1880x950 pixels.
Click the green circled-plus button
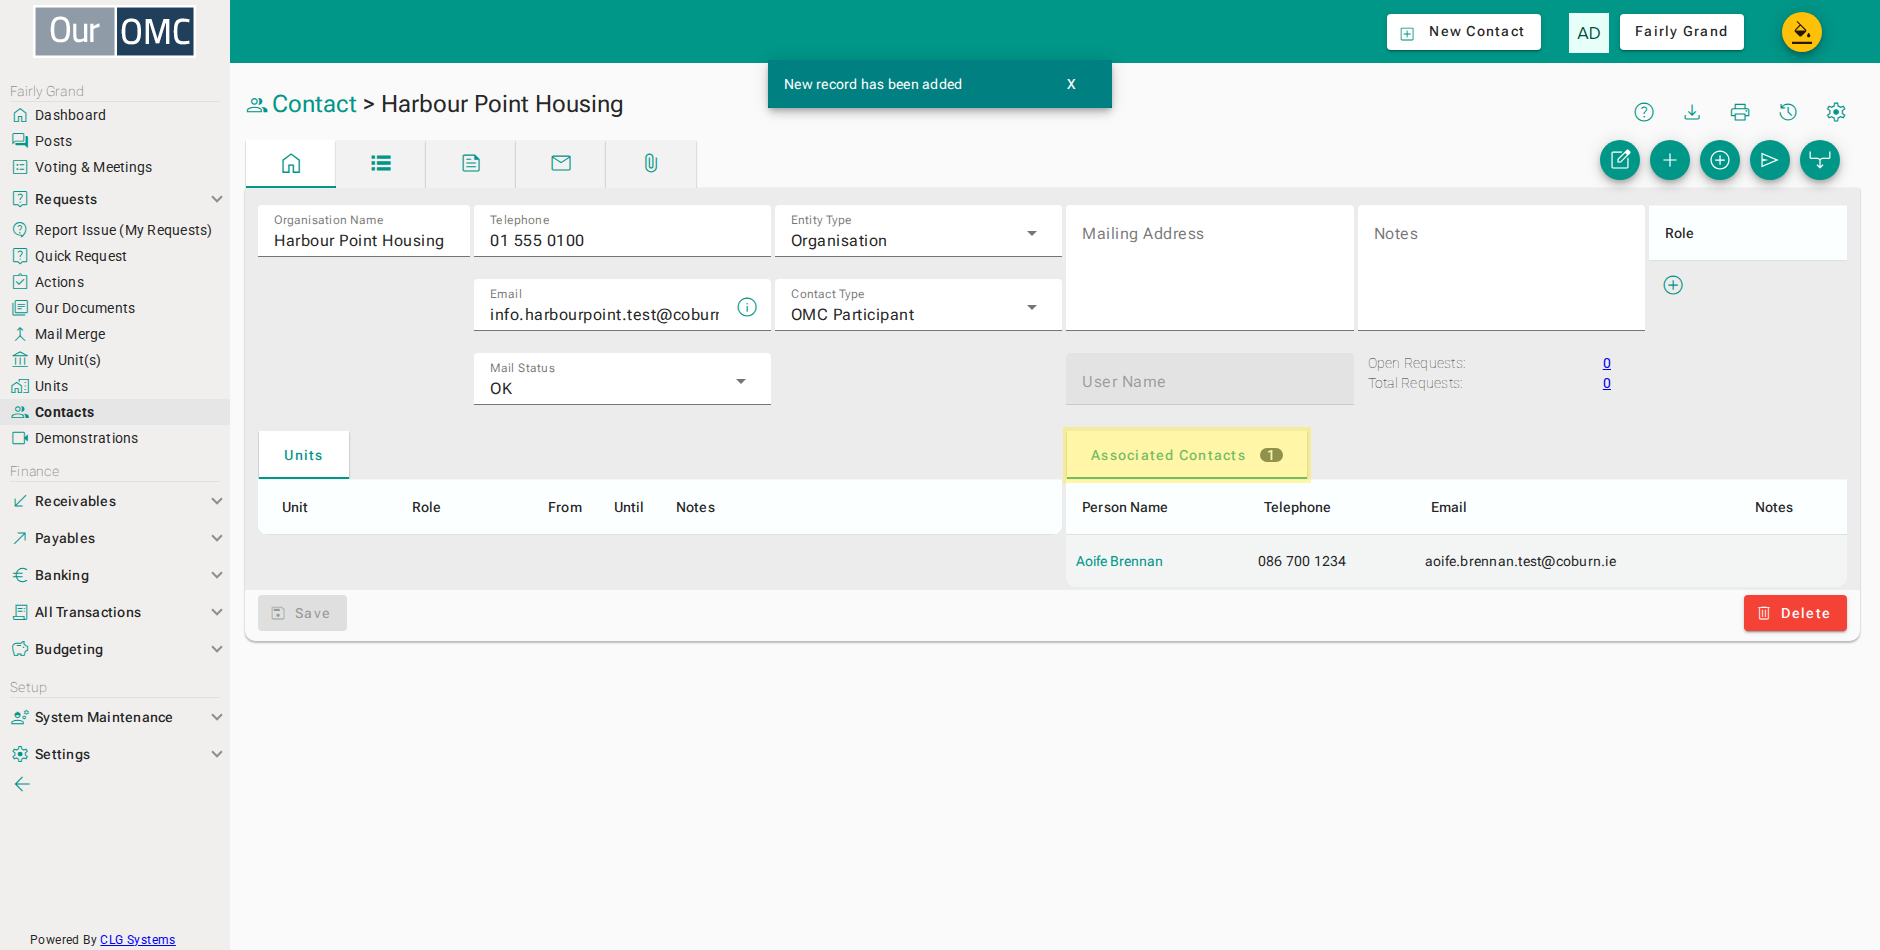[x=1720, y=160]
